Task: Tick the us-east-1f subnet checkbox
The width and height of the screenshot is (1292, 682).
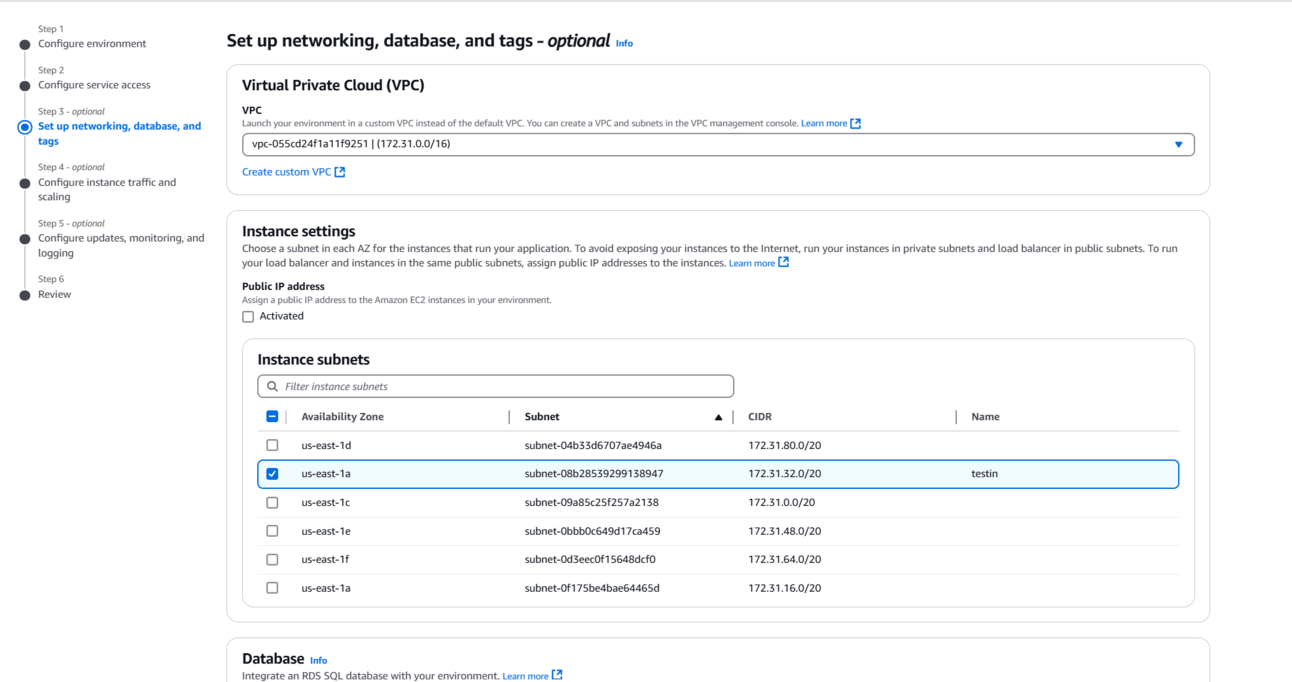Action: coord(272,560)
